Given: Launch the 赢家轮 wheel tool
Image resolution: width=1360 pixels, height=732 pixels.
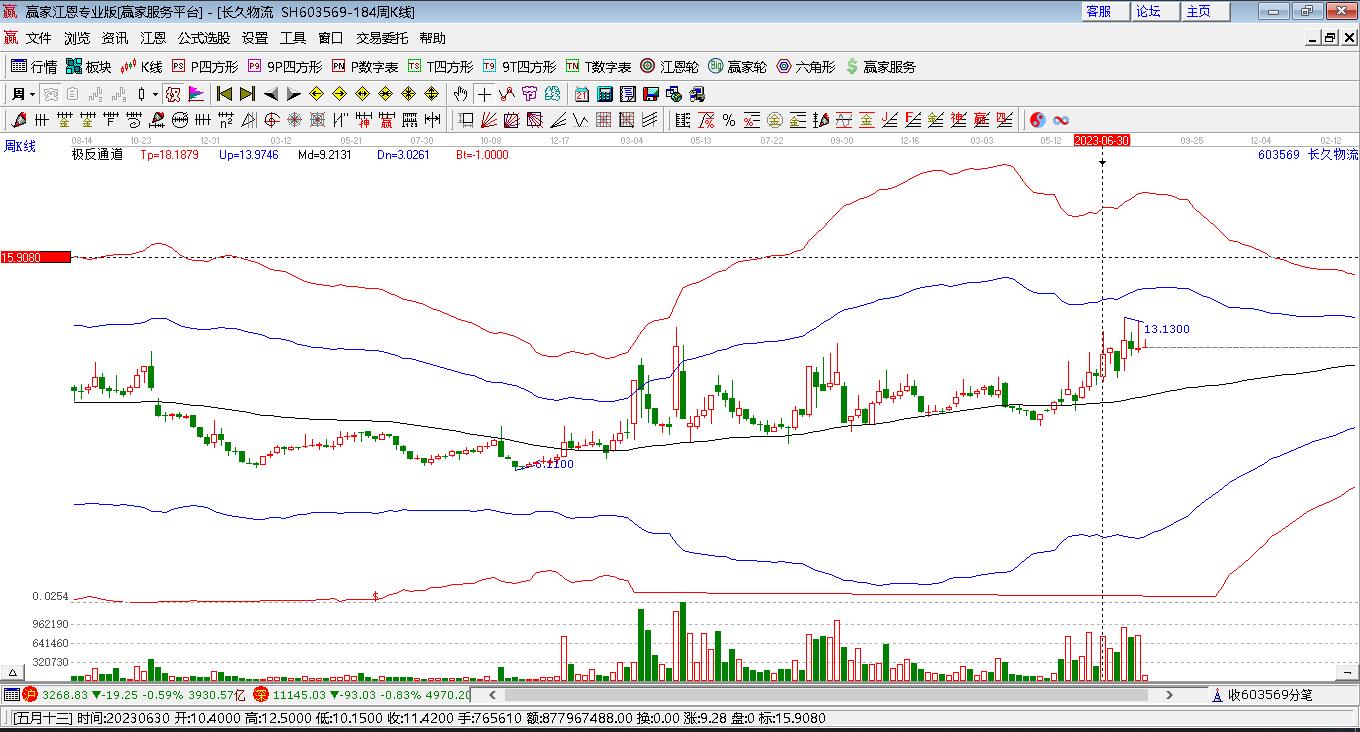Looking at the screenshot, I should point(737,67).
